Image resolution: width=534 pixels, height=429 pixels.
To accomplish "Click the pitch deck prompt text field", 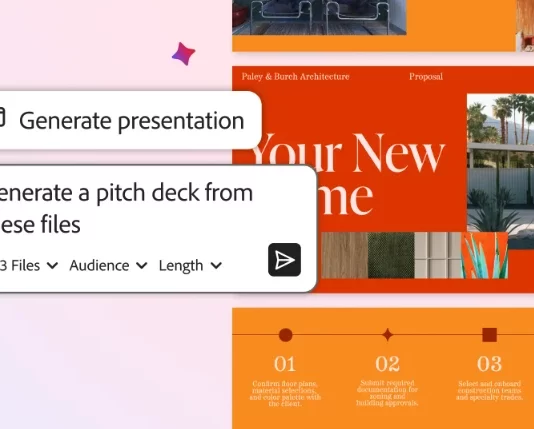I will [126, 208].
